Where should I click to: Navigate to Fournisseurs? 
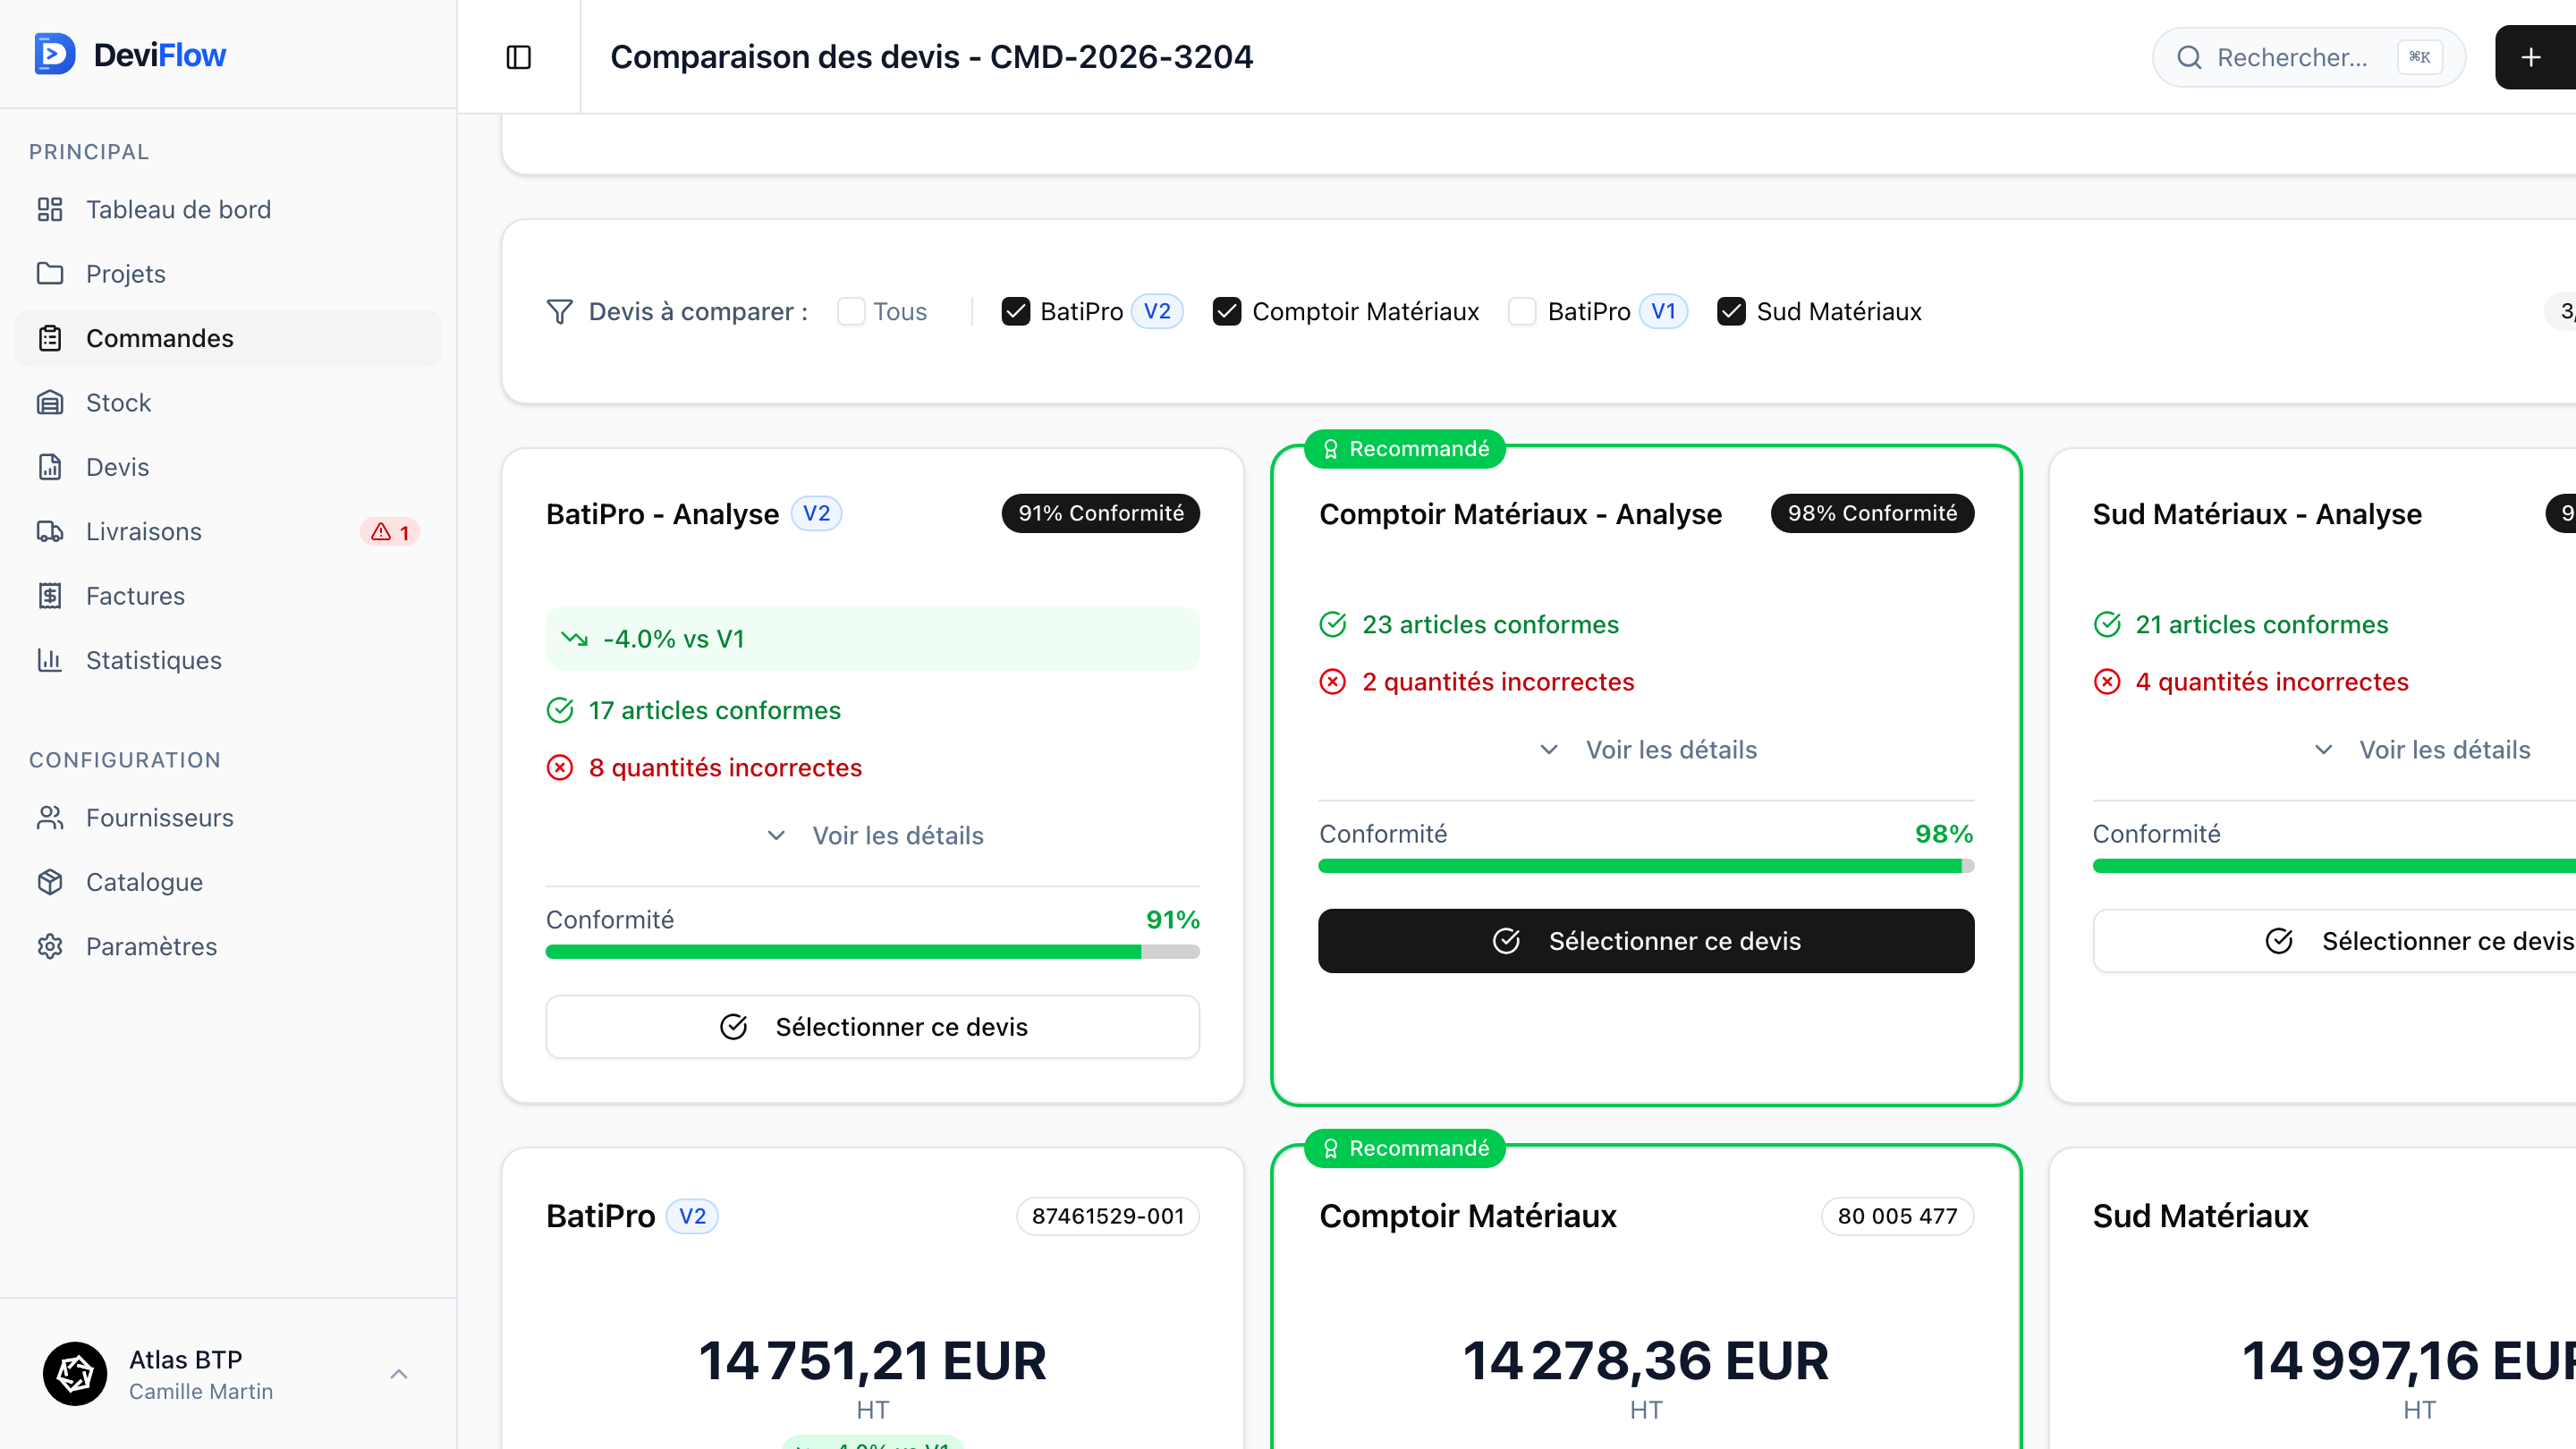[228, 817]
